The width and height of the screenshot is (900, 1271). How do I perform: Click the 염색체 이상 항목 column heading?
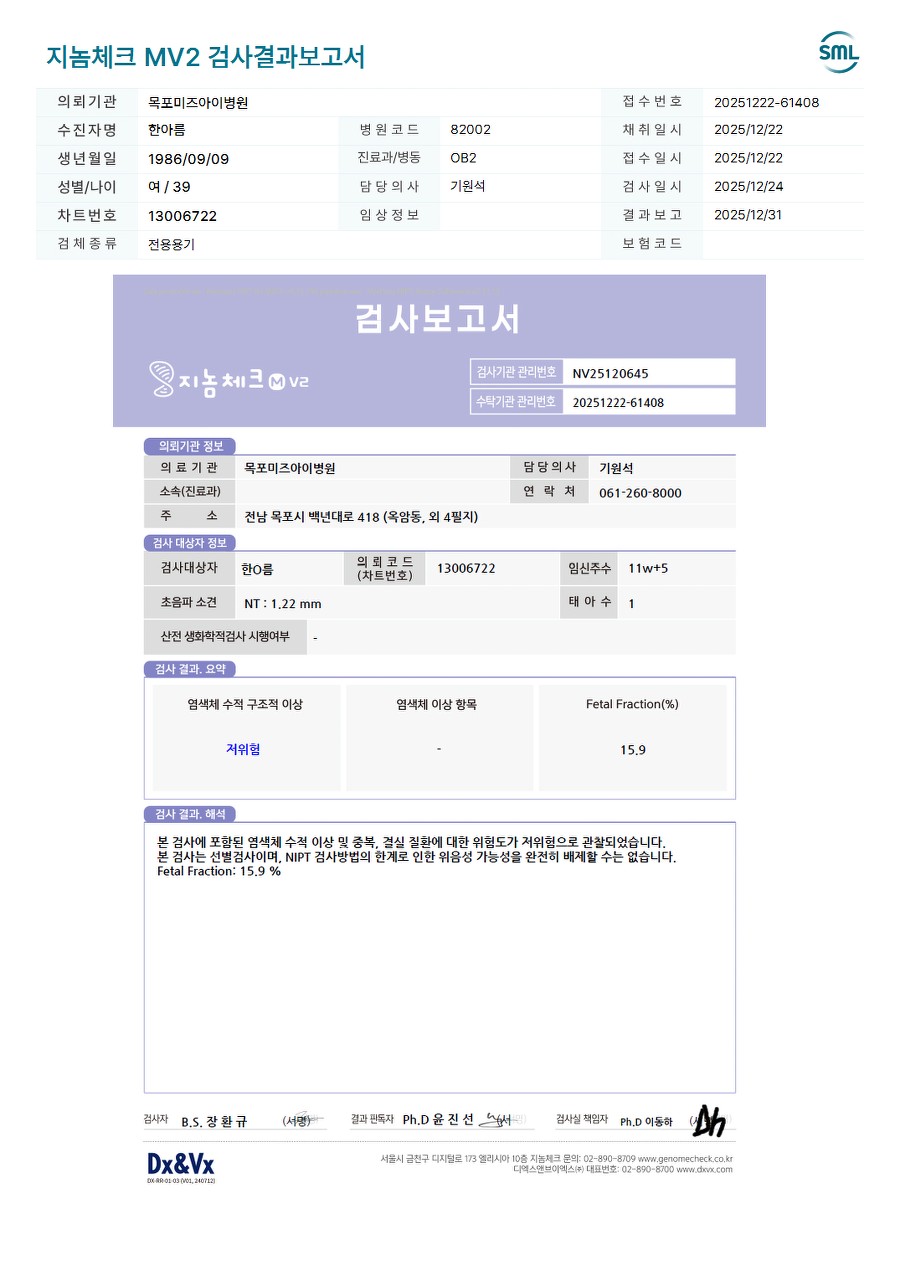click(x=436, y=704)
